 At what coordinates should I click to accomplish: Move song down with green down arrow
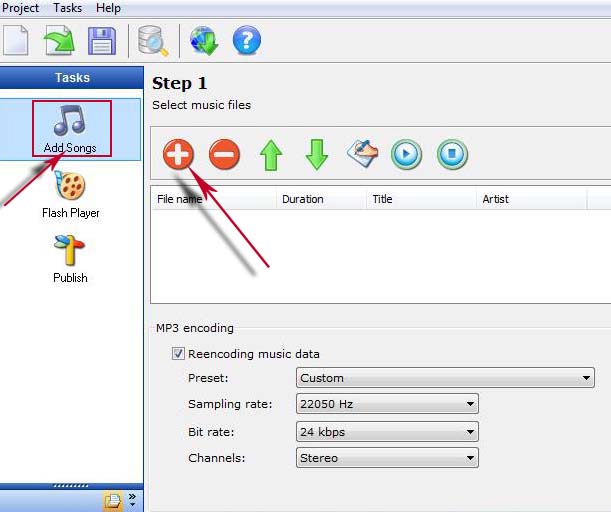317,155
